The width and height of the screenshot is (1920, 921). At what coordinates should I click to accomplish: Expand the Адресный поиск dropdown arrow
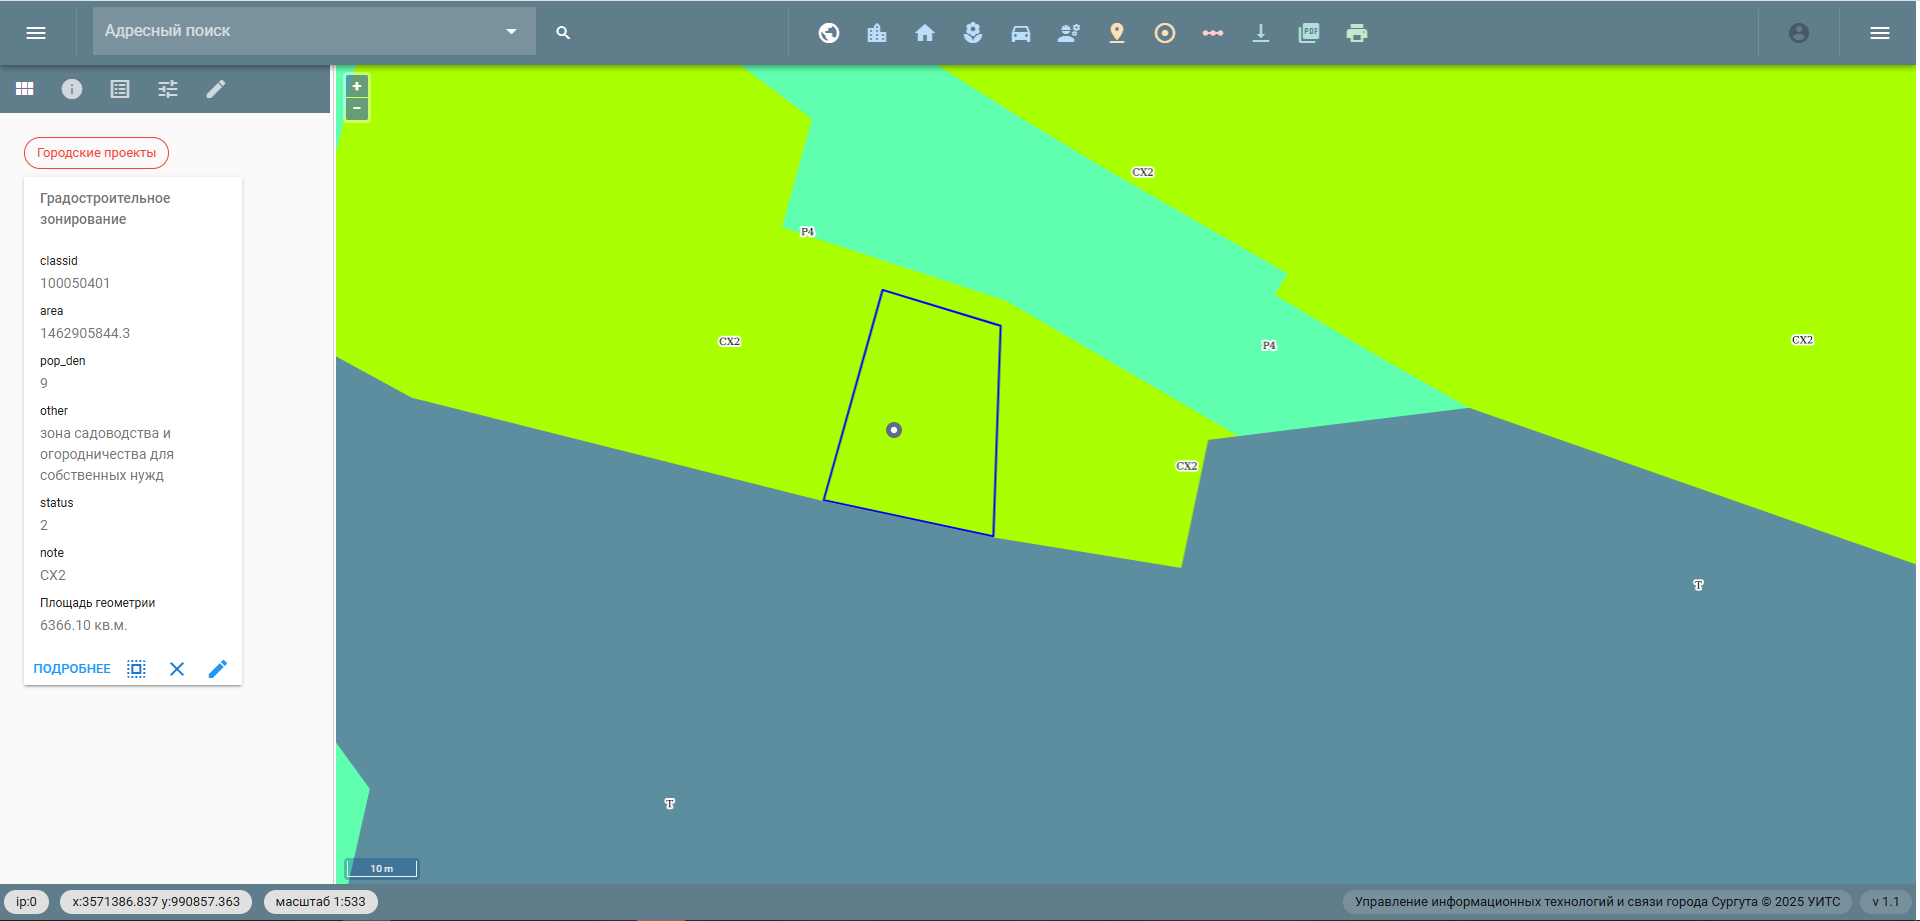tap(511, 31)
